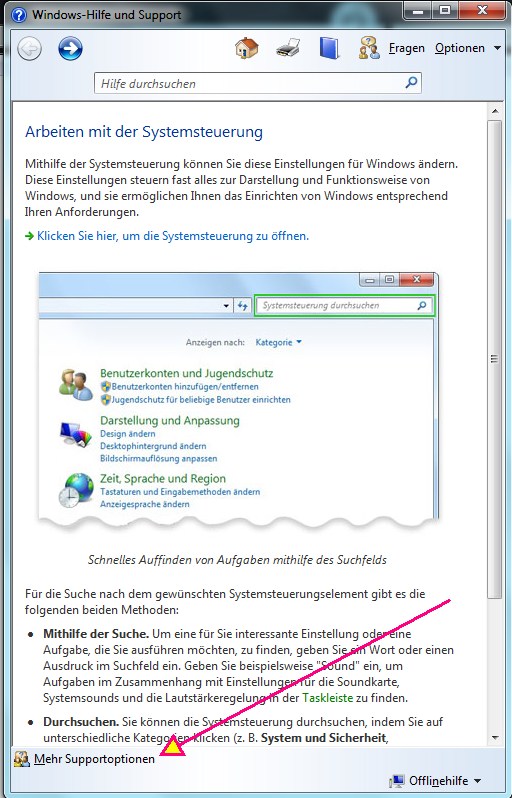This screenshot has width=512, height=798.
Task: Click the illustration of Systemsteuerung window
Action: tap(238, 402)
